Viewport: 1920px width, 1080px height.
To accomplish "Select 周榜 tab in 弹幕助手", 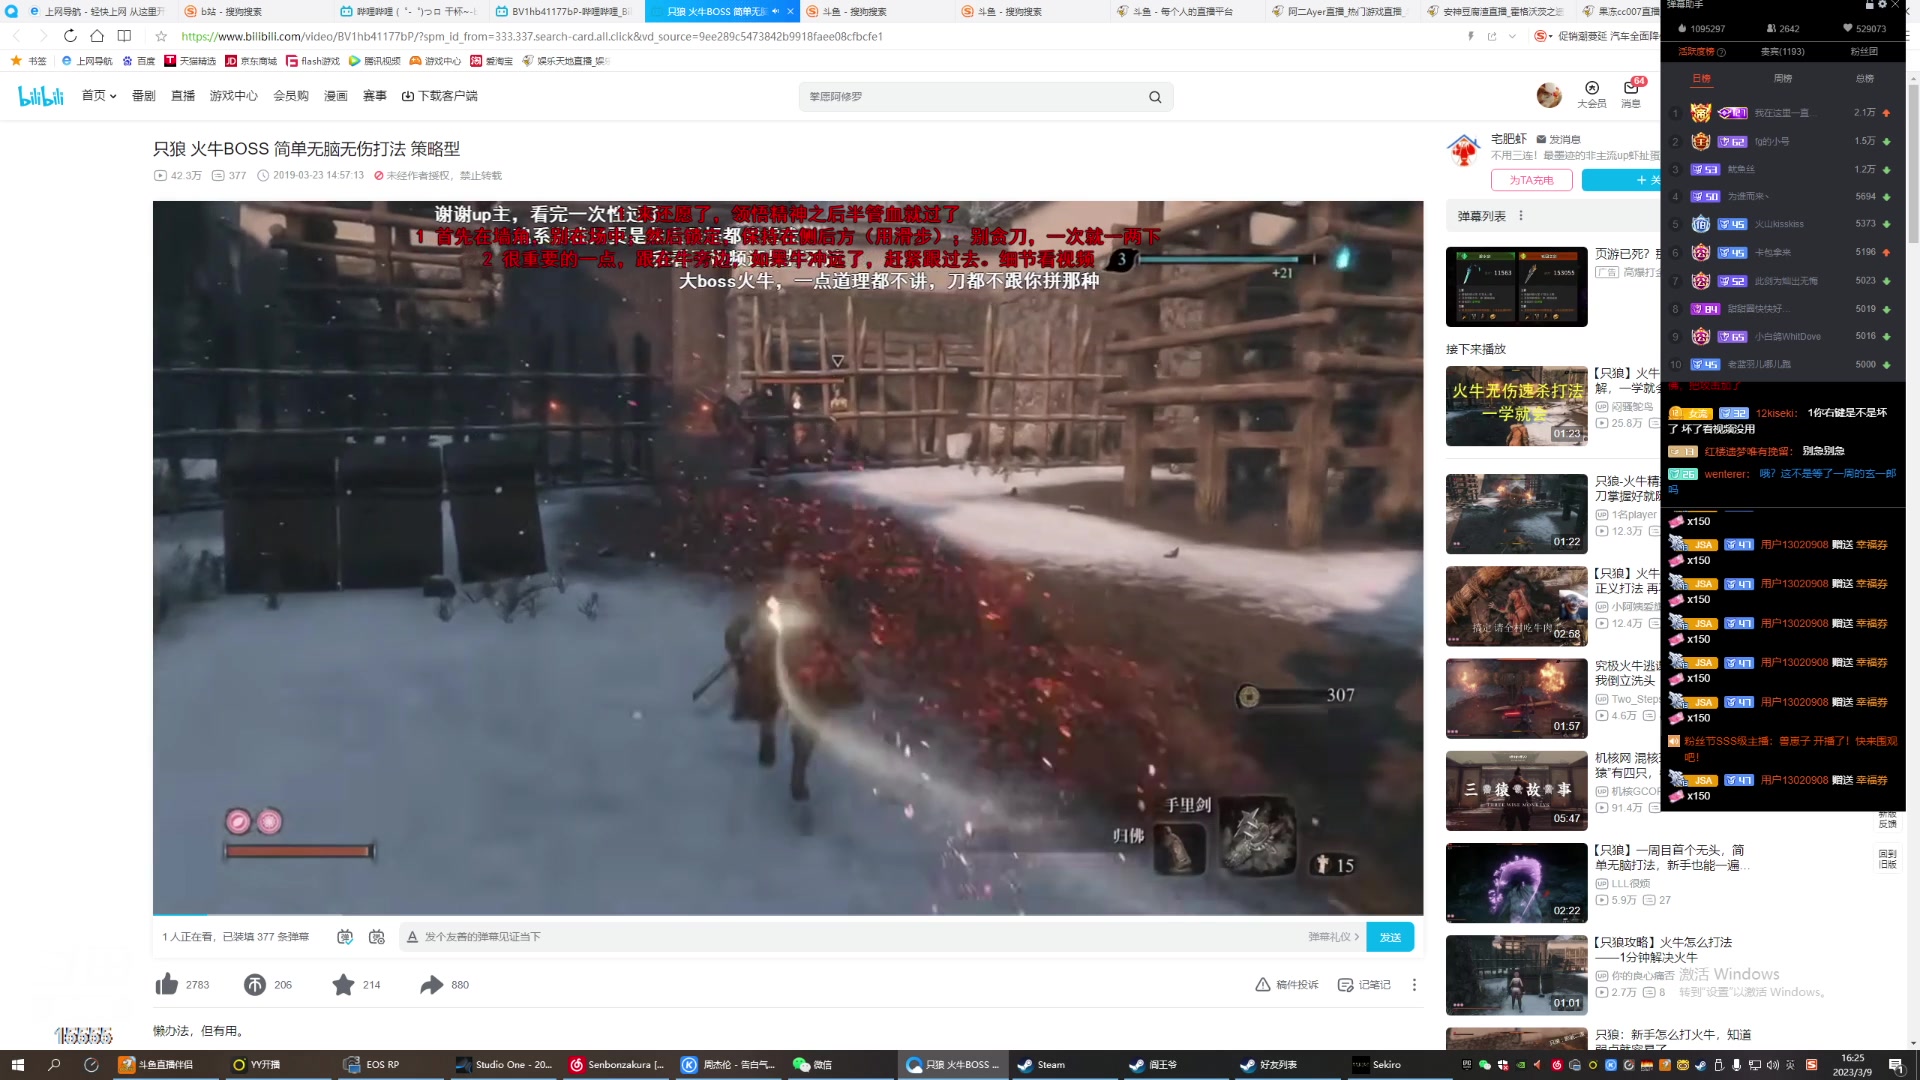I will coord(1783,78).
